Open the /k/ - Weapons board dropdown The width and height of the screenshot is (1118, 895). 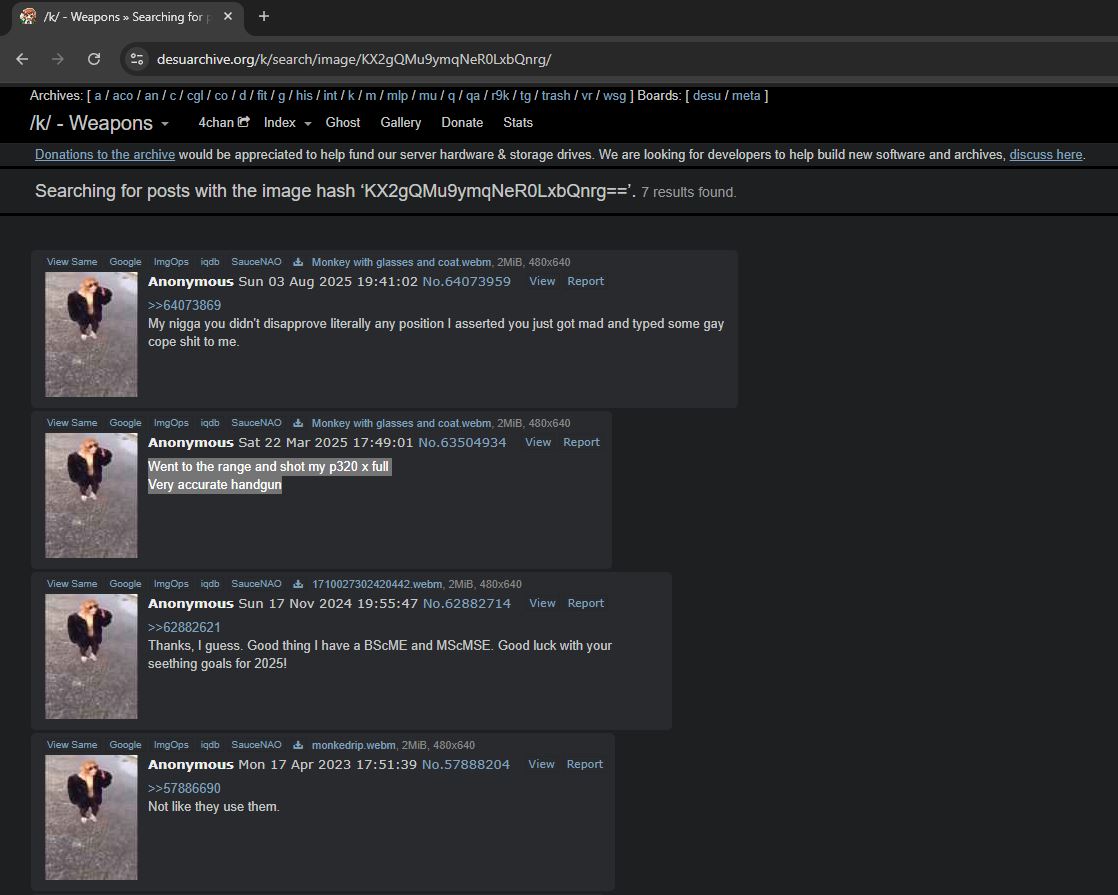(99, 123)
